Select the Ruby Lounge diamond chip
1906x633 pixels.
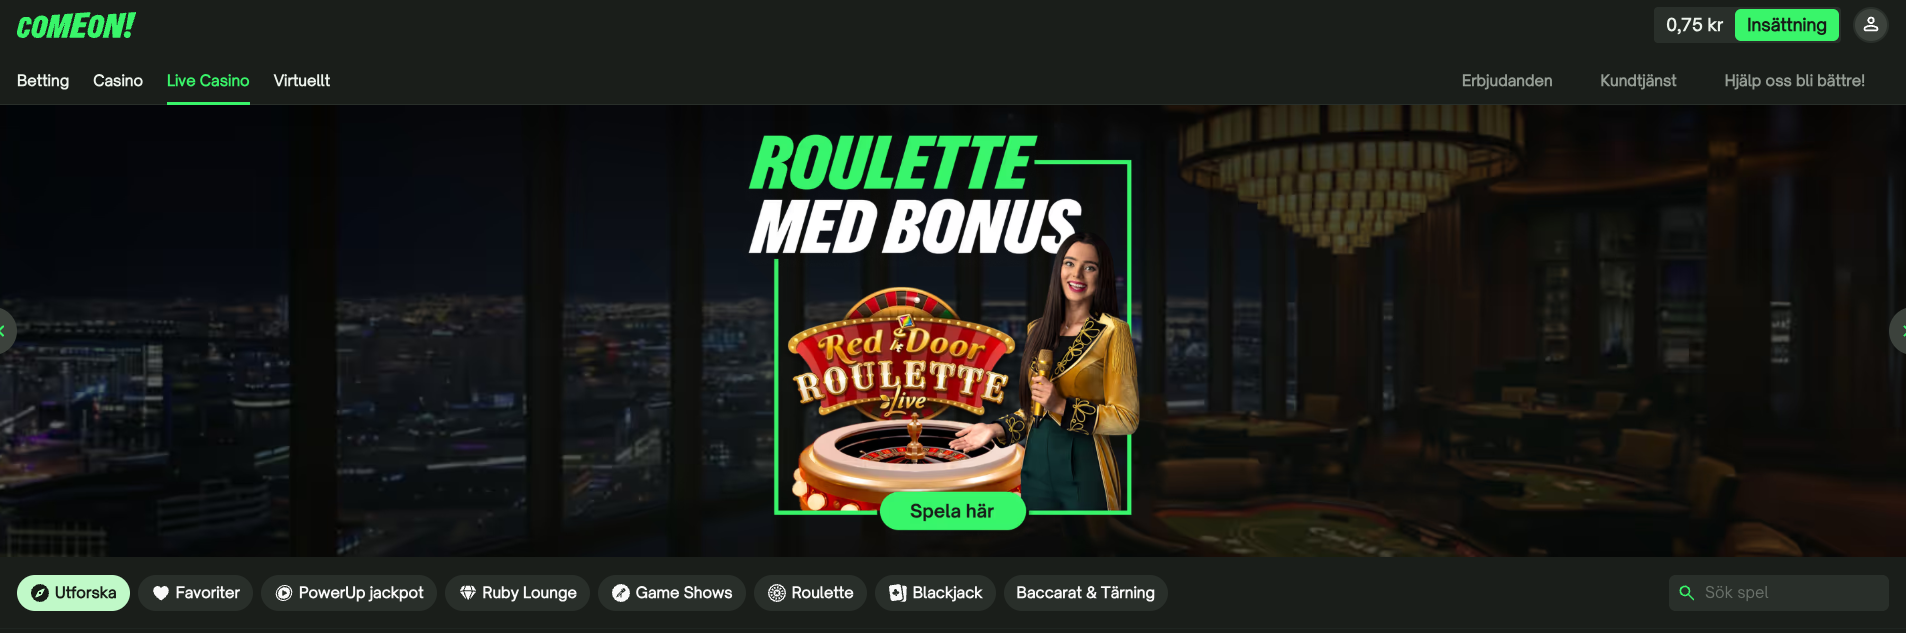coord(517,593)
